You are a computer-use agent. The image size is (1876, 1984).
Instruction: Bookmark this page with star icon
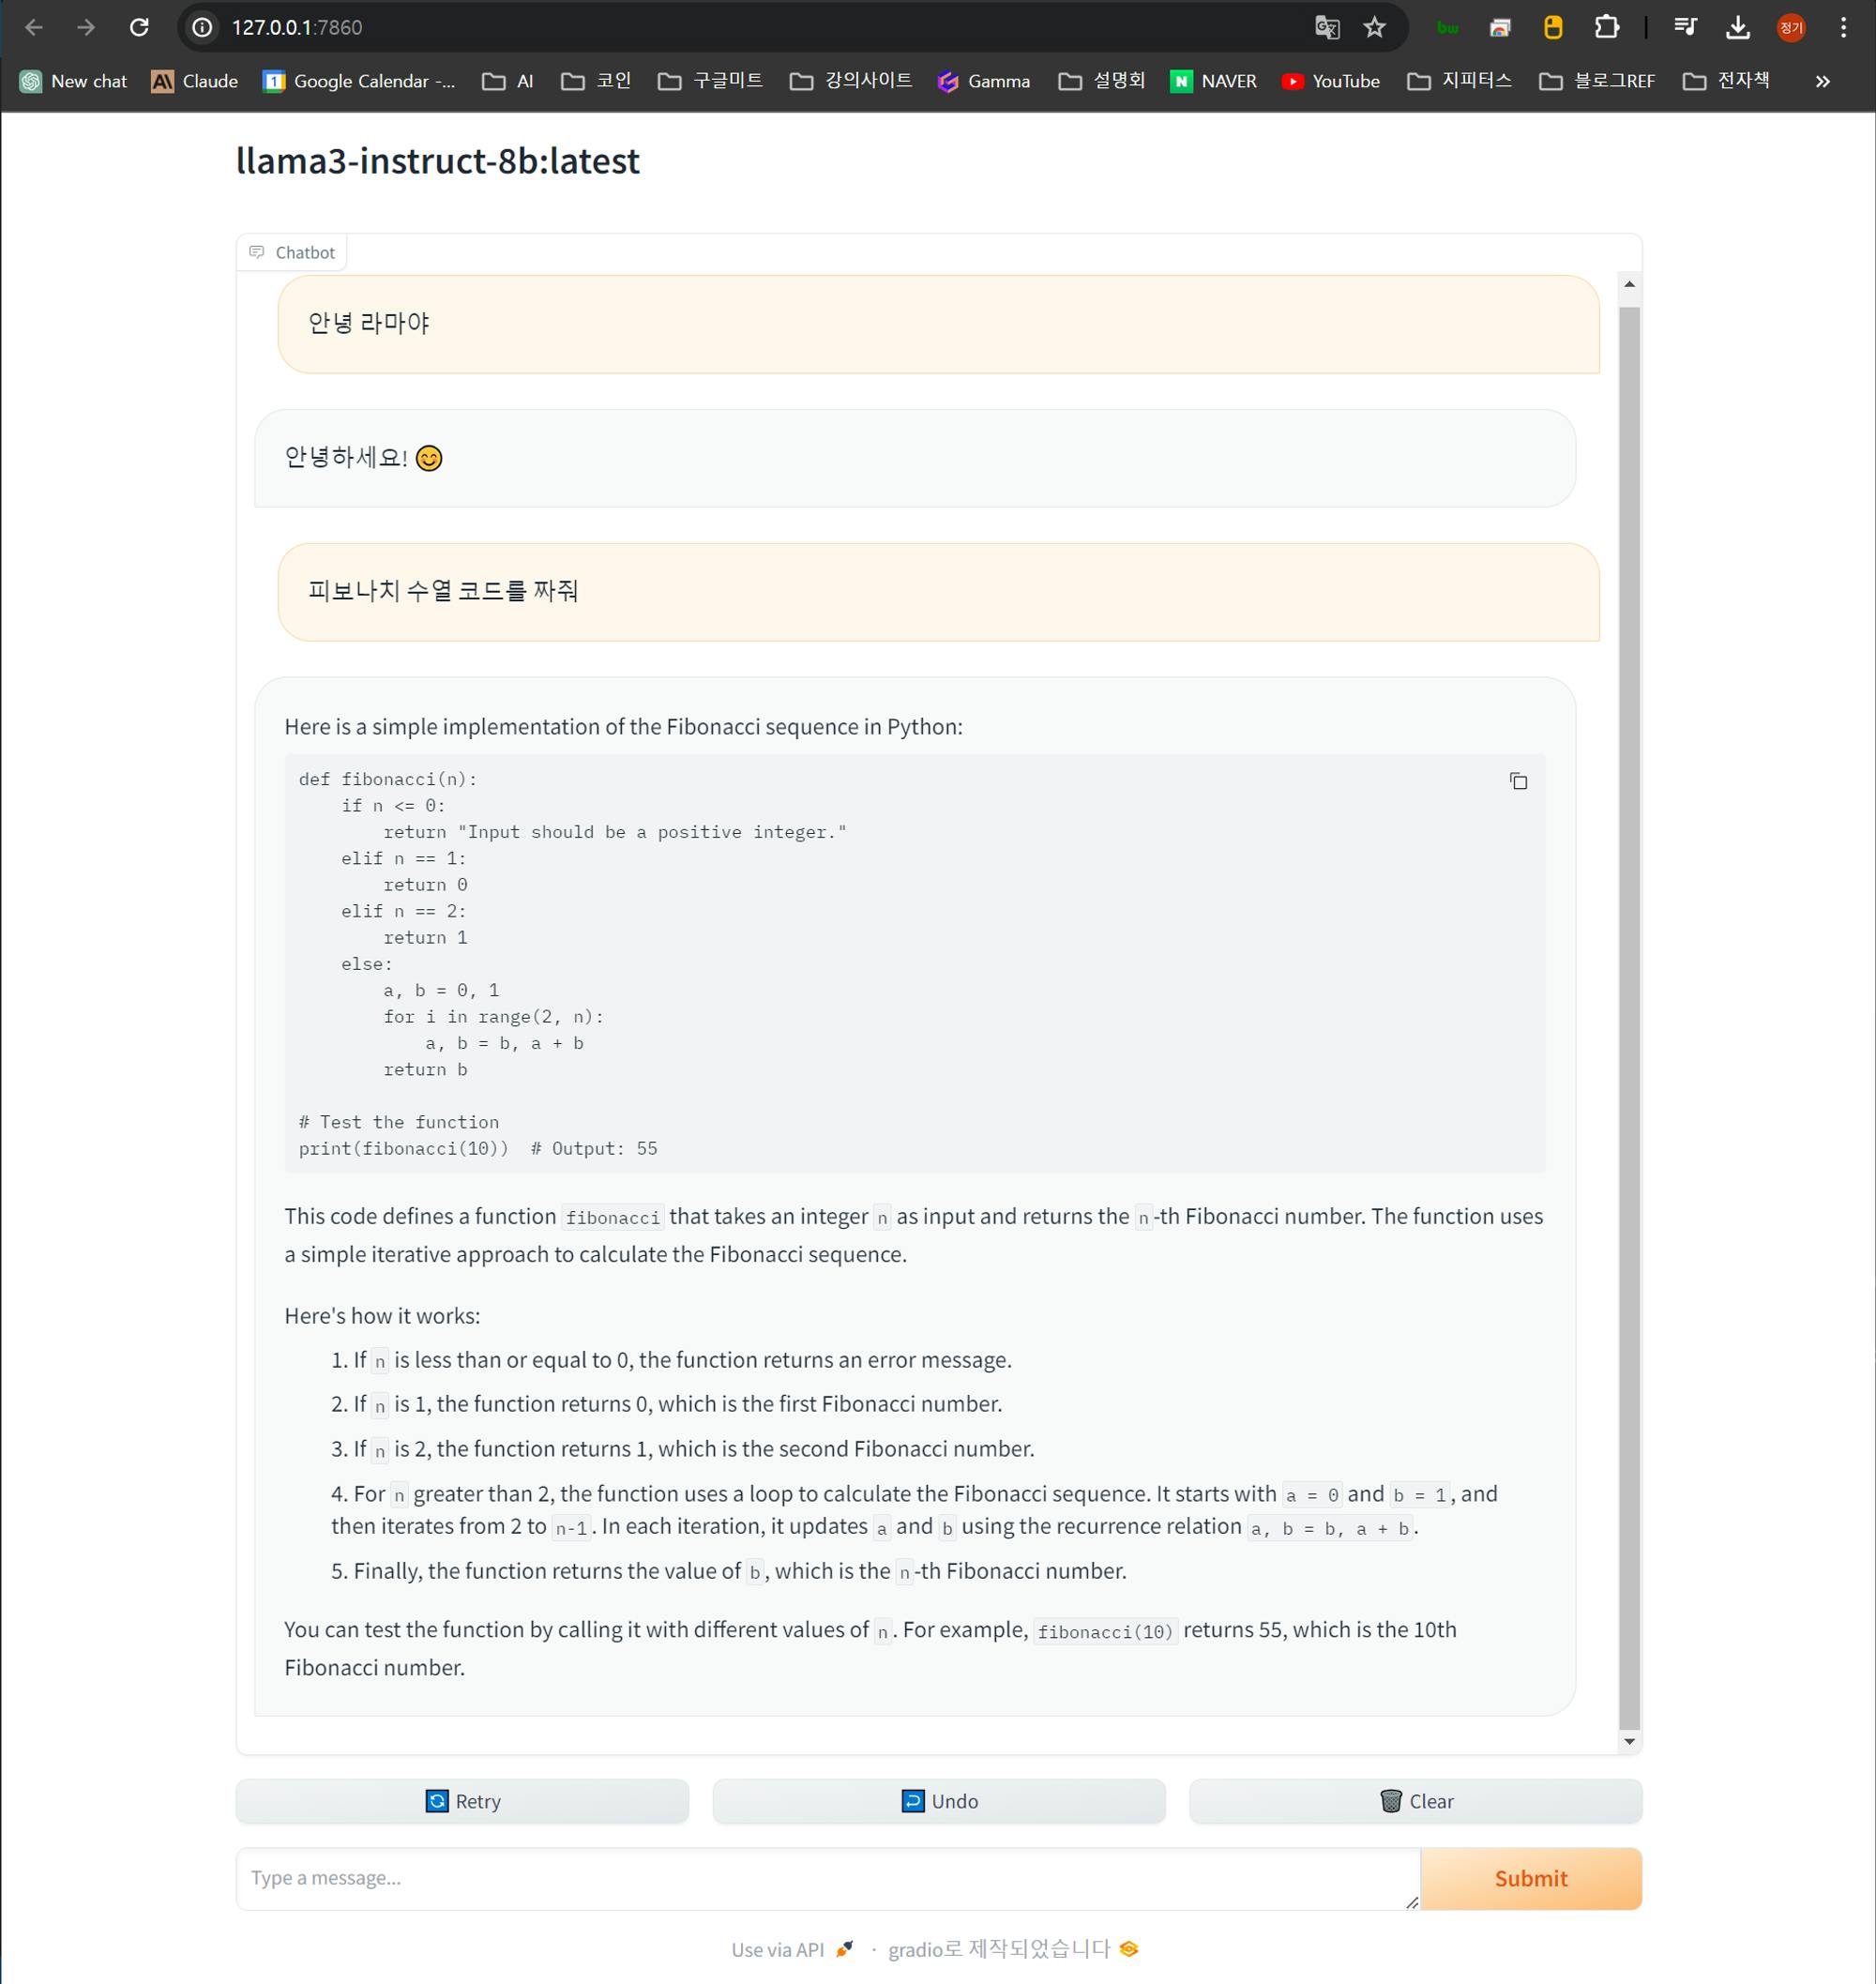tap(1374, 27)
